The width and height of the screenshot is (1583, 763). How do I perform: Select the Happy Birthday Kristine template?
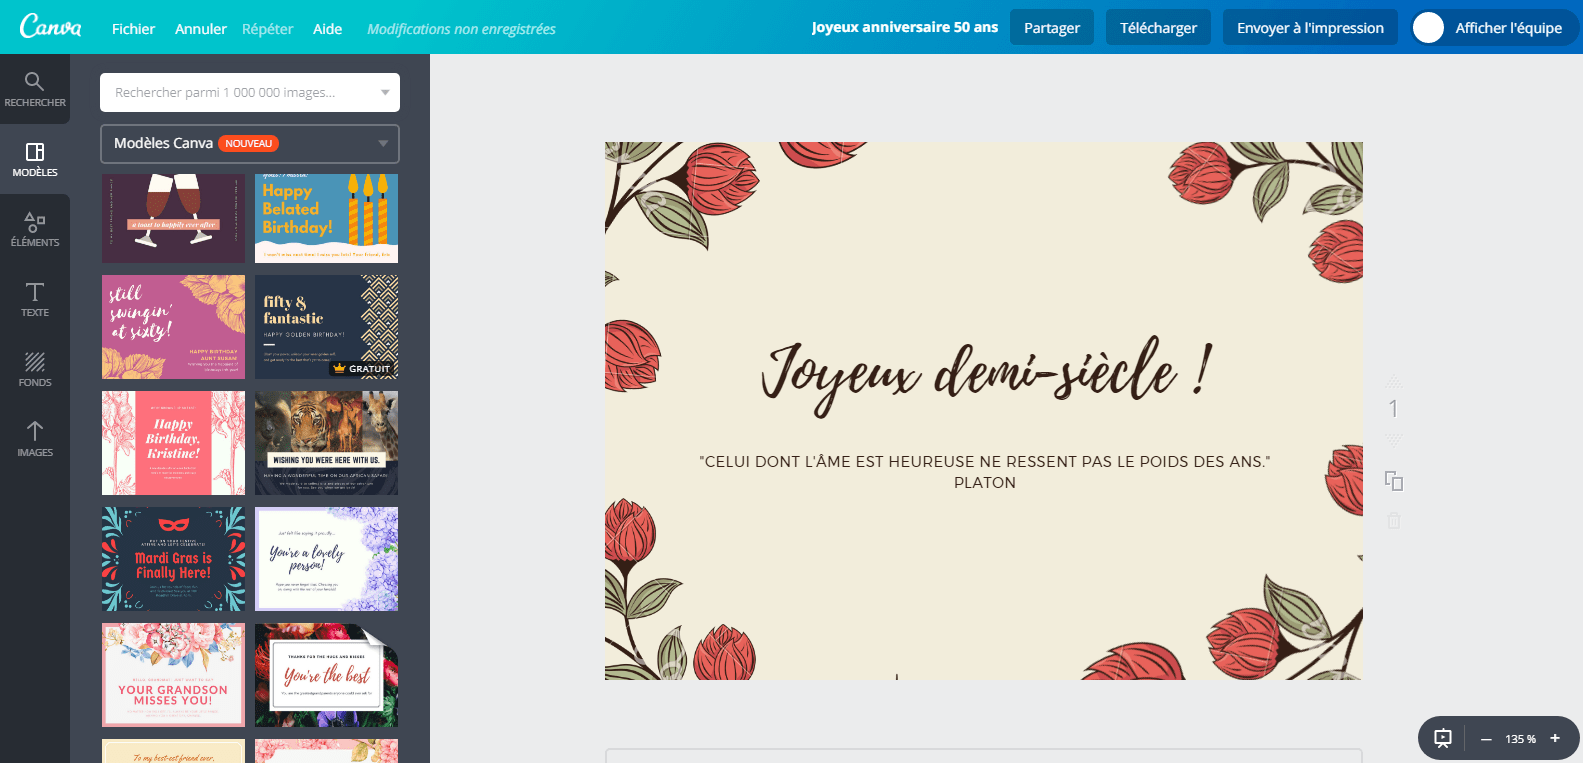(x=173, y=443)
